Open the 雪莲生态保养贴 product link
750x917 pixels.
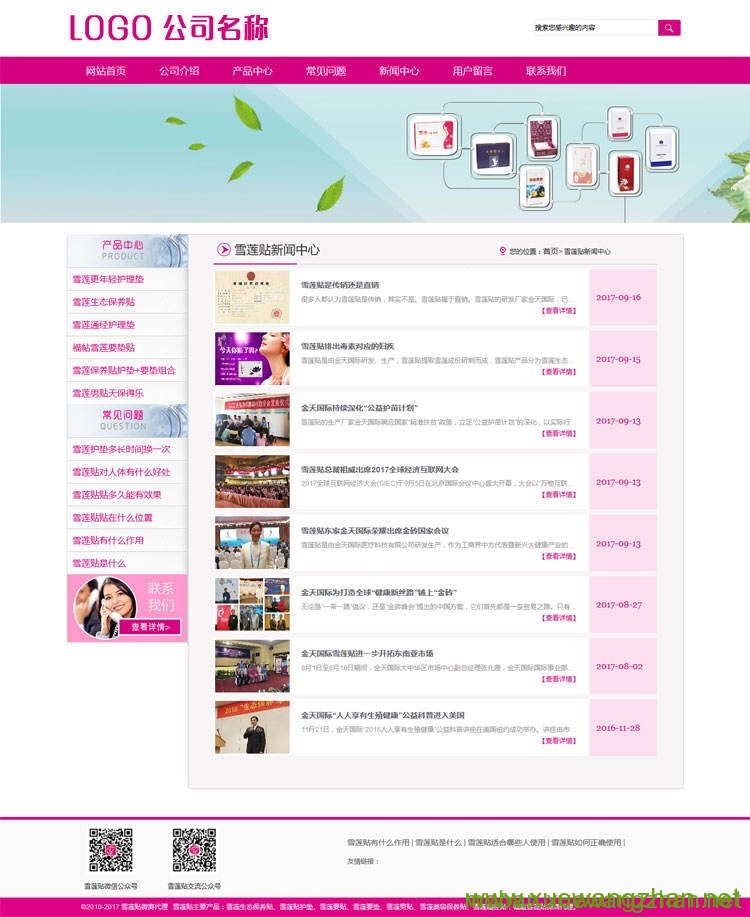pos(103,302)
